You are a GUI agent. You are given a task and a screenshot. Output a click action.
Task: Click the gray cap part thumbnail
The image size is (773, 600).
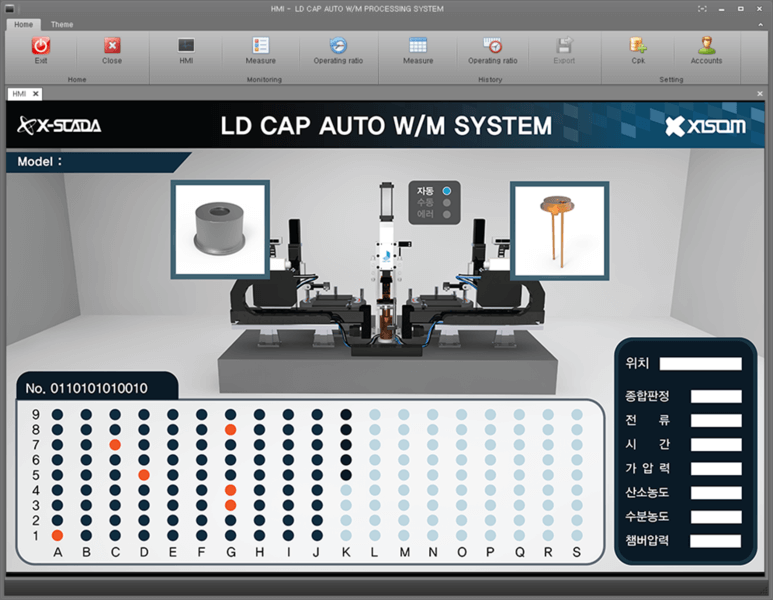[220, 229]
